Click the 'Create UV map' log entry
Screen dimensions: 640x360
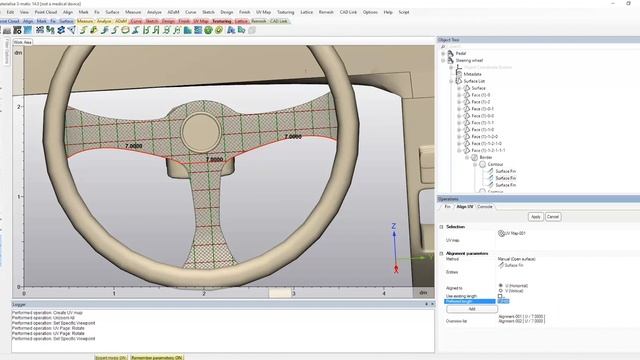(x=47, y=313)
